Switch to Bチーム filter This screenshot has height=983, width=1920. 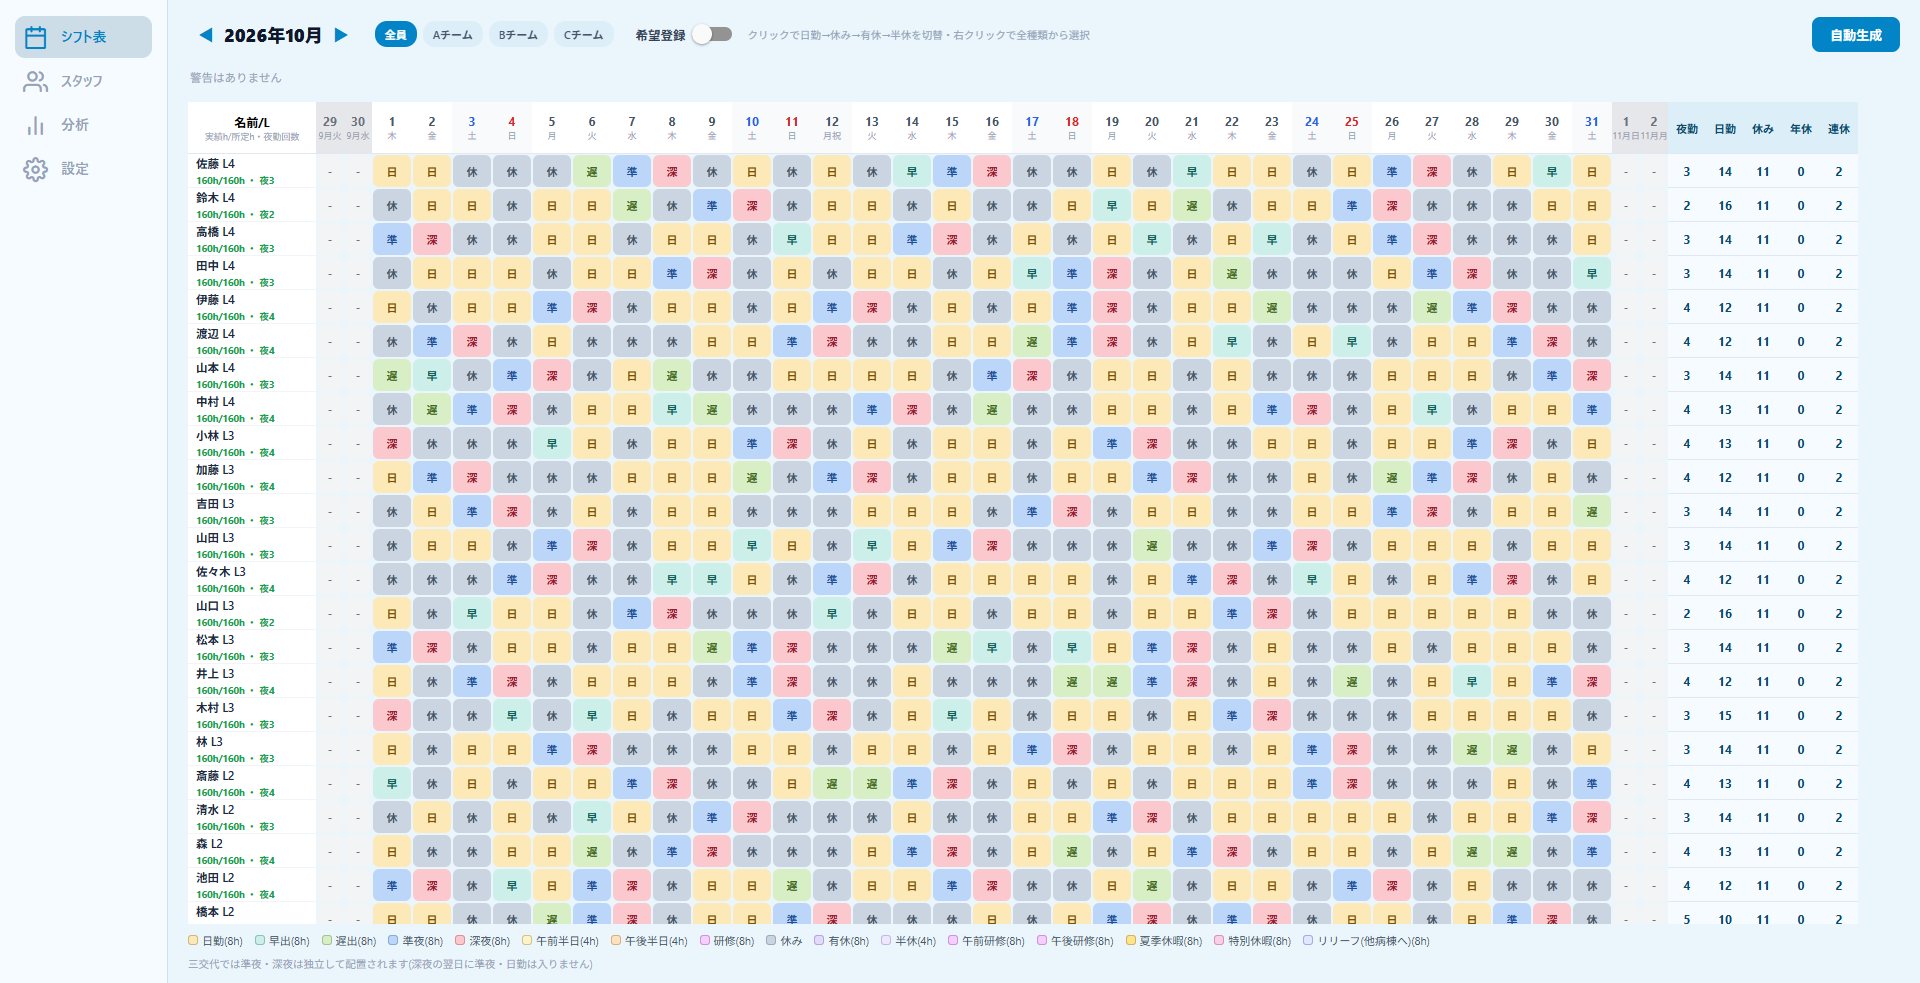tap(518, 35)
